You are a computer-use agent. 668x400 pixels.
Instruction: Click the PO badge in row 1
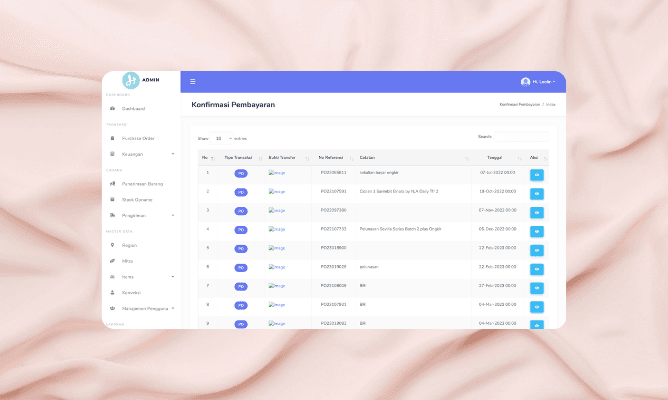click(x=241, y=173)
